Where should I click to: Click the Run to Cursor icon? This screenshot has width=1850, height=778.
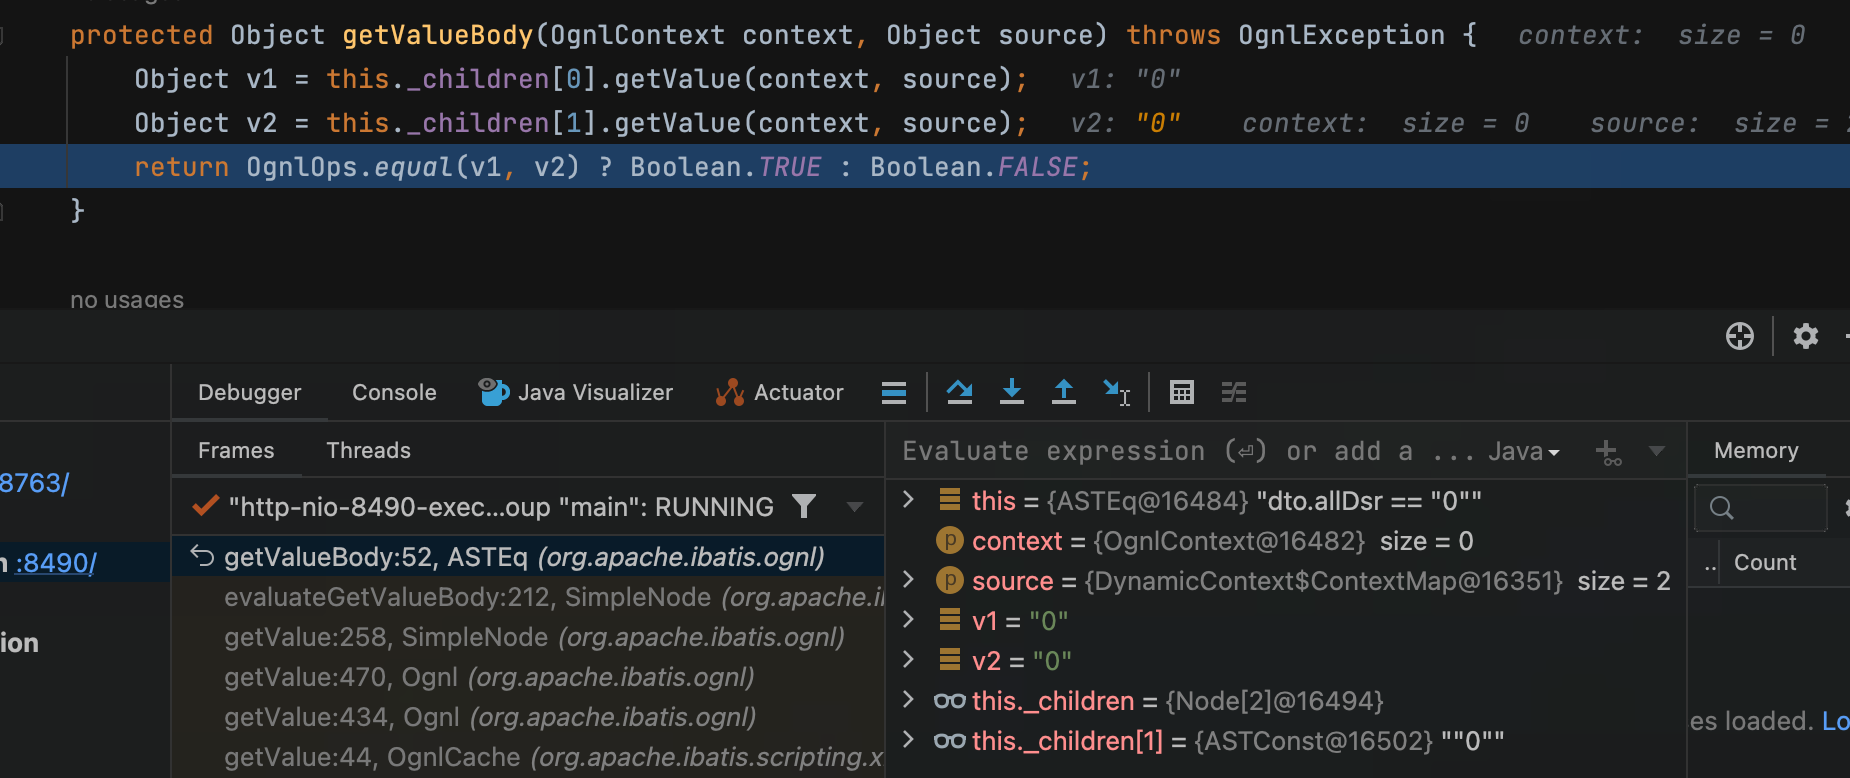(x=1116, y=392)
